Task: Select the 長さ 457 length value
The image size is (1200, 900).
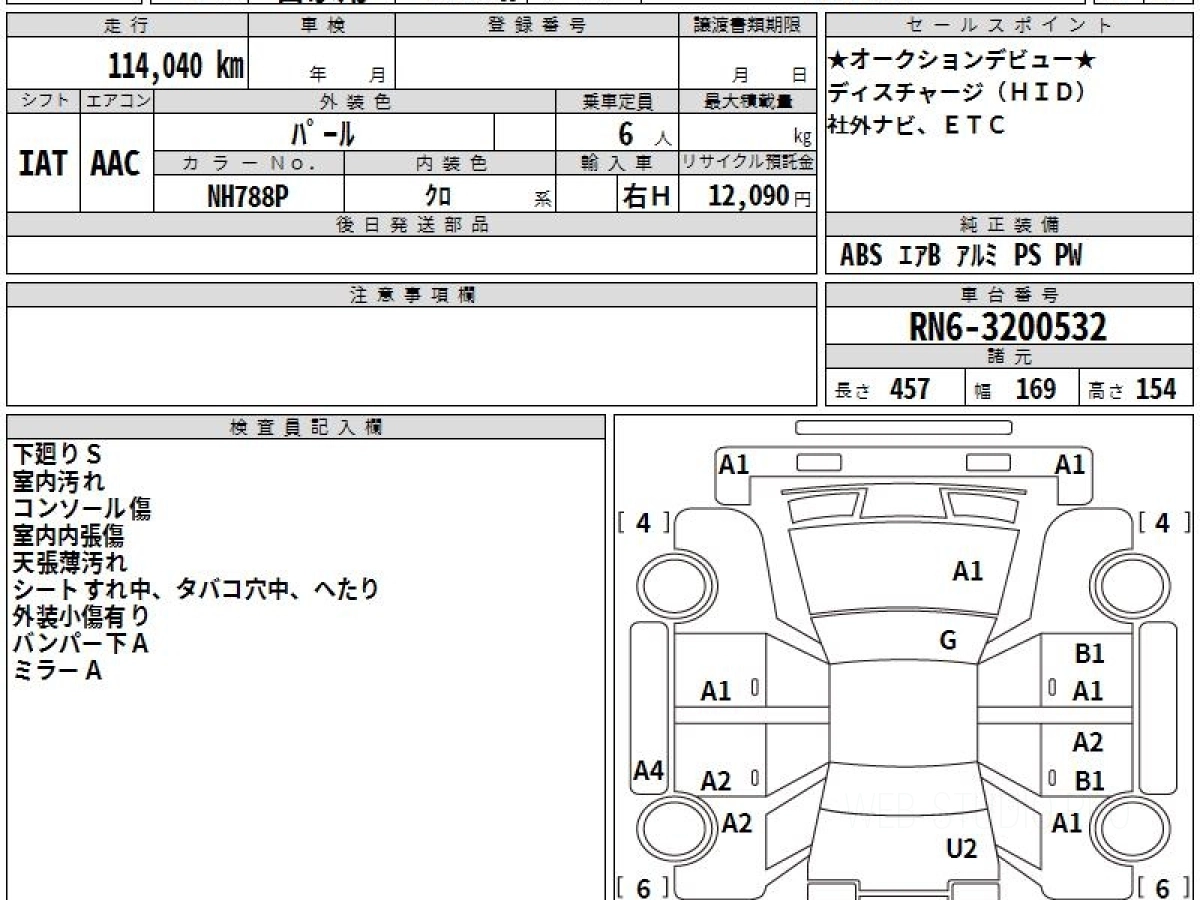Action: pos(883,389)
